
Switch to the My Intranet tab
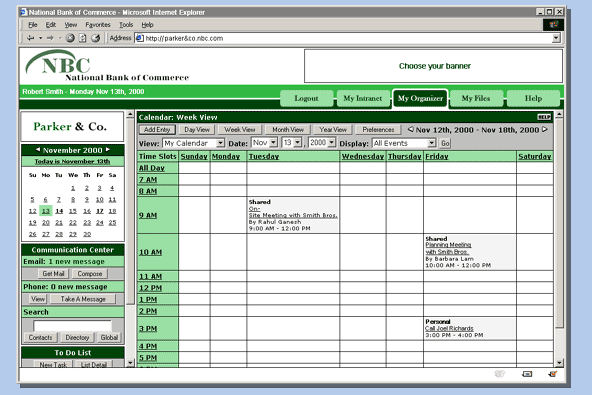tap(363, 99)
